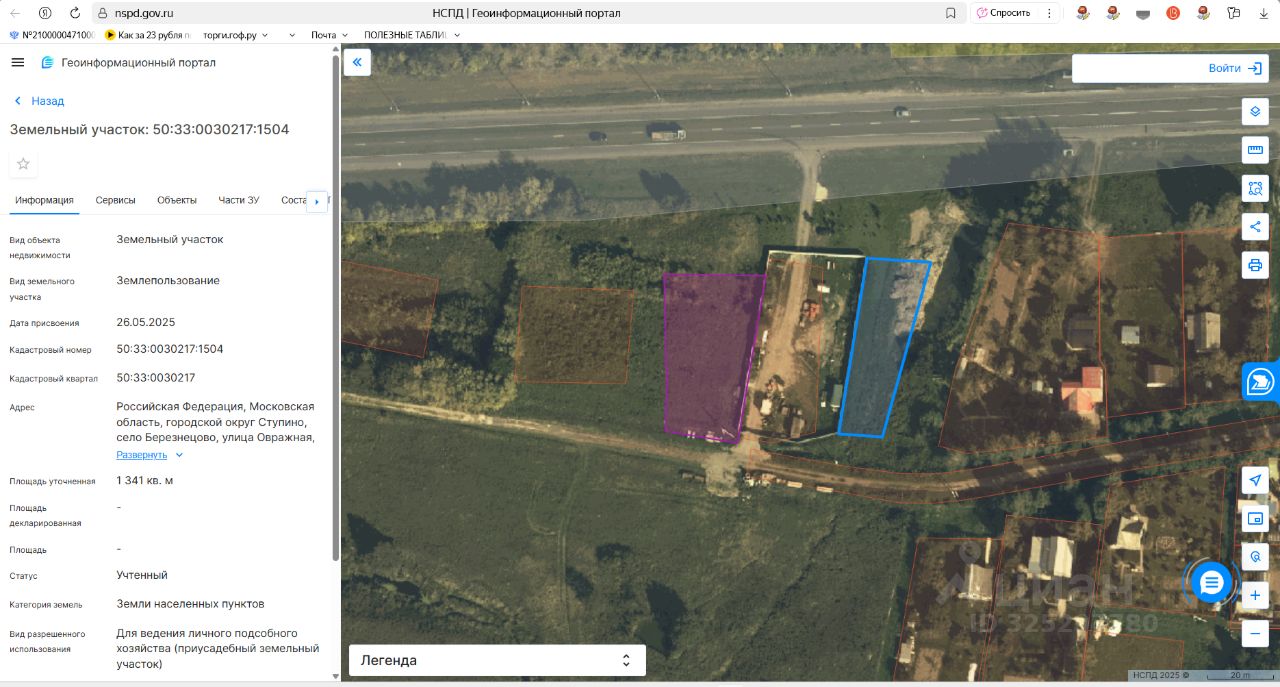Click the Землепользование value

click(x=168, y=280)
